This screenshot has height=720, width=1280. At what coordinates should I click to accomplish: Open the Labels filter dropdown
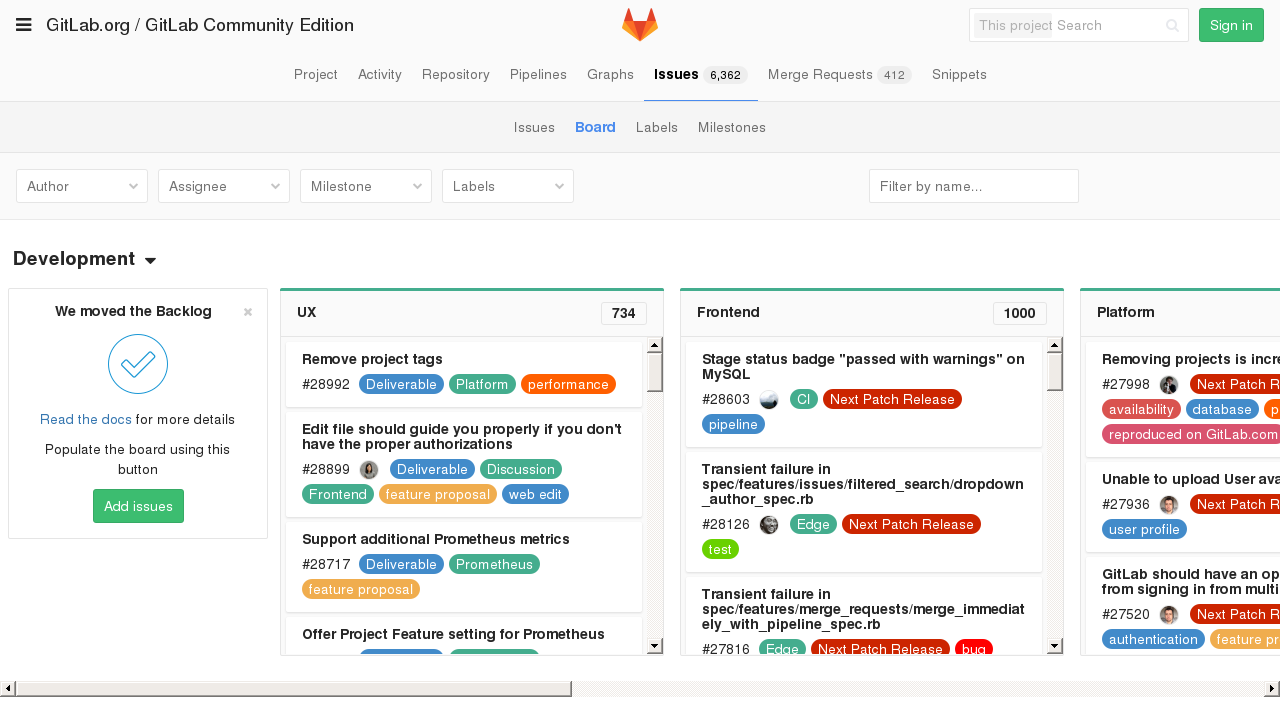coord(508,186)
